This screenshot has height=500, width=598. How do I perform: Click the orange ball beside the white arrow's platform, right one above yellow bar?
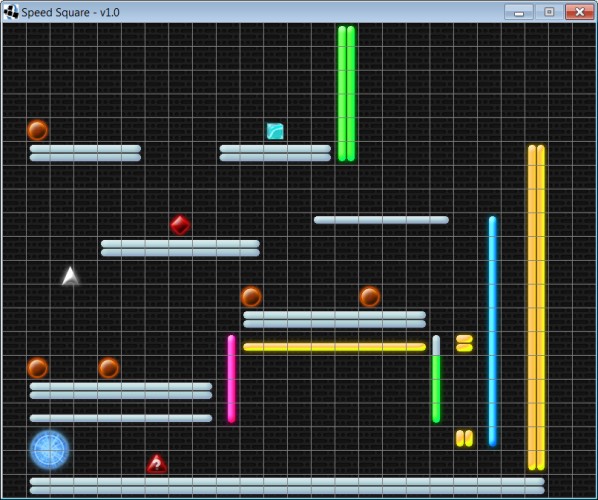pyautogui.click(x=370, y=297)
